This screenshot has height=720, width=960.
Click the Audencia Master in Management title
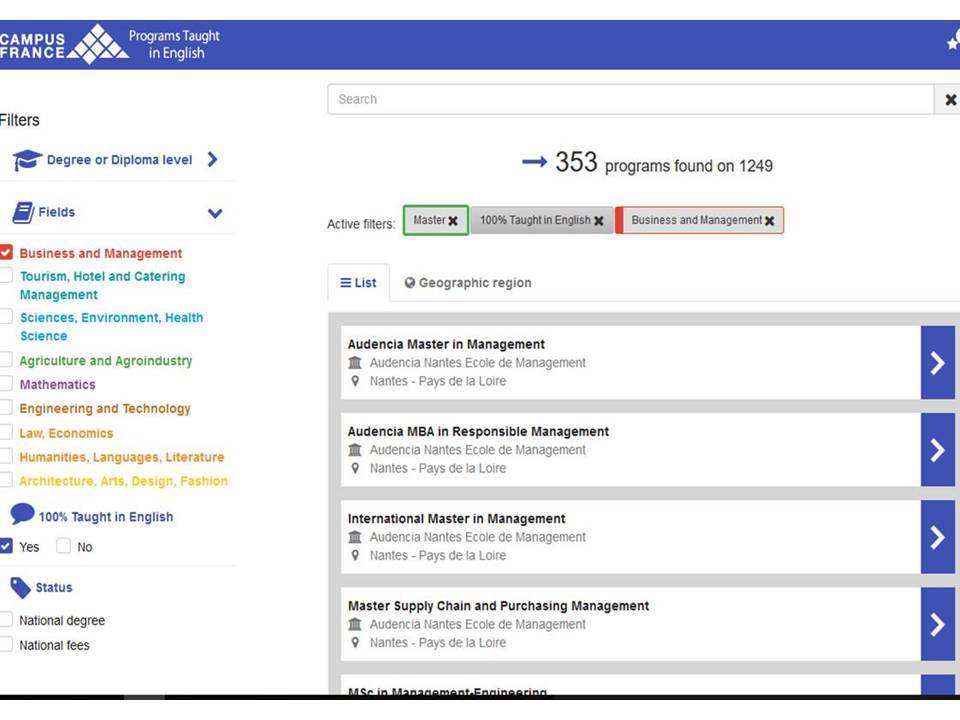446,344
